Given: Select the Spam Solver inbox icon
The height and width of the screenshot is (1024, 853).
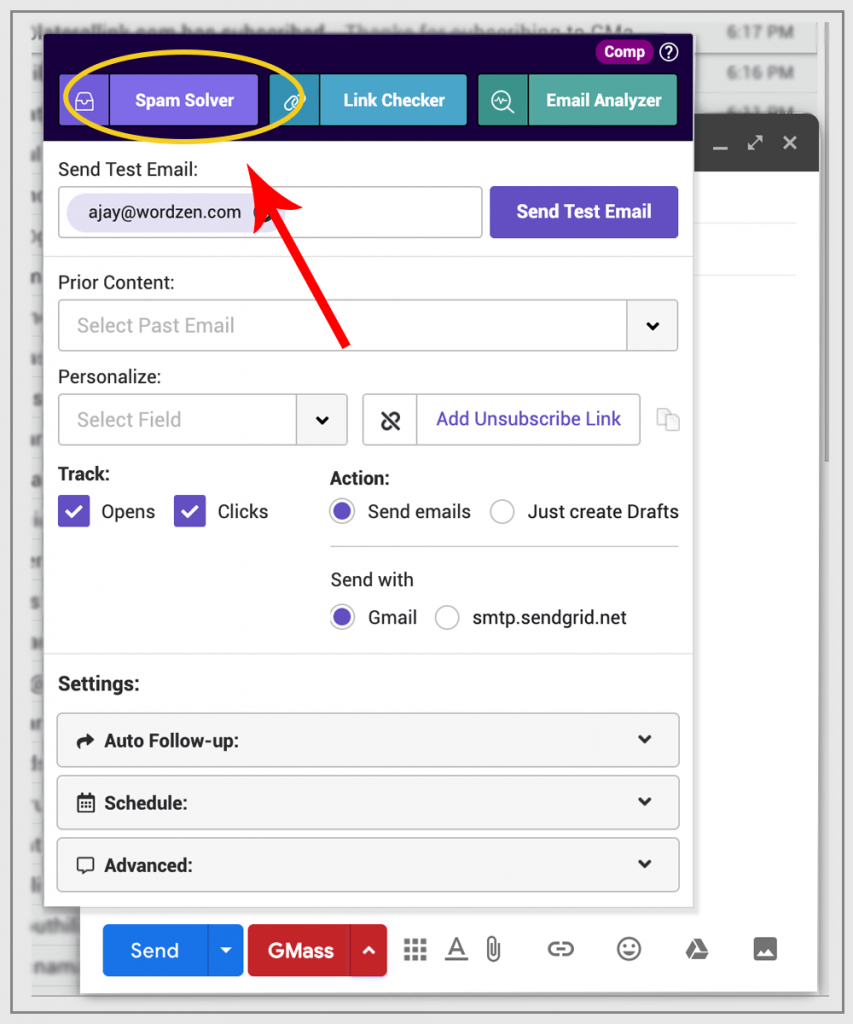Looking at the screenshot, I should [x=84, y=100].
